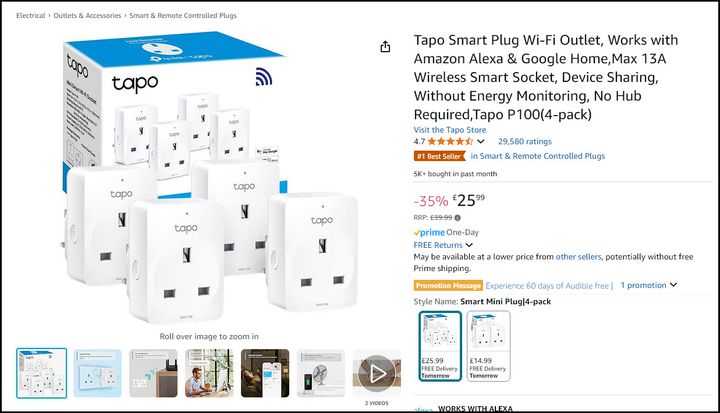Select the £14.99 style option
Screen dimensions: 720x413
pos(489,346)
